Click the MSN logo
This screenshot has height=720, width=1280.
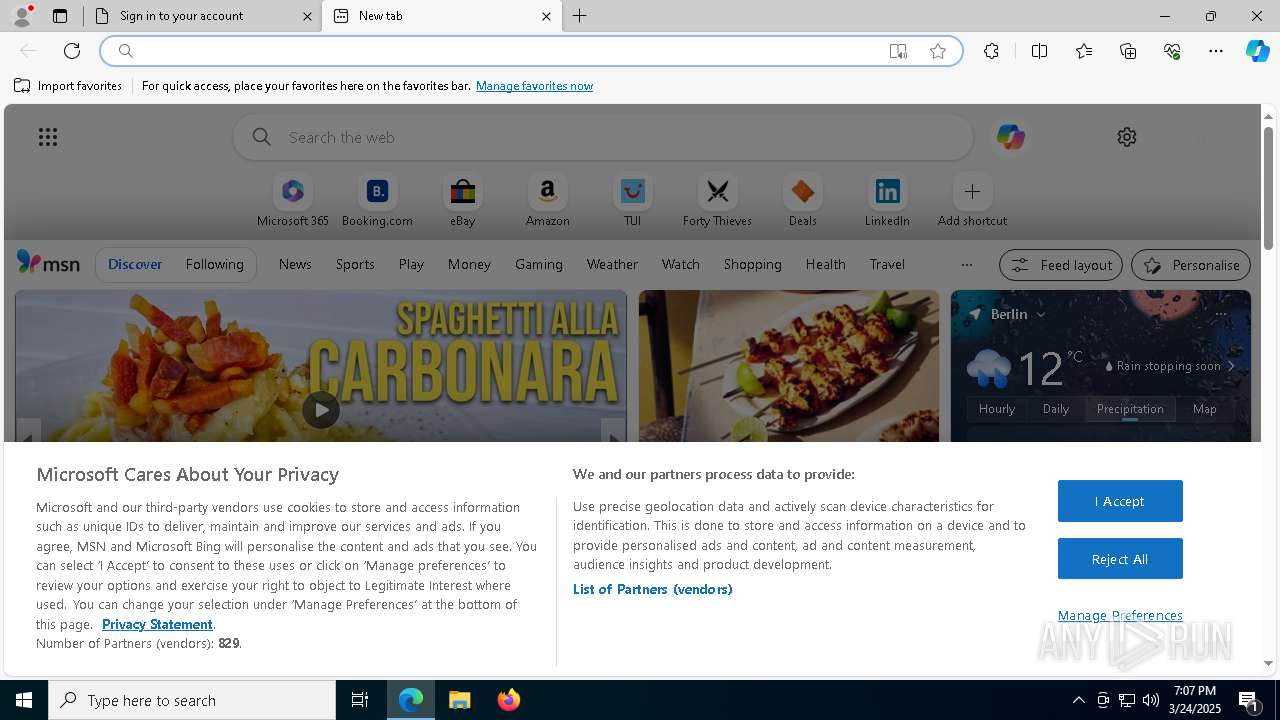pyautogui.click(x=48, y=263)
